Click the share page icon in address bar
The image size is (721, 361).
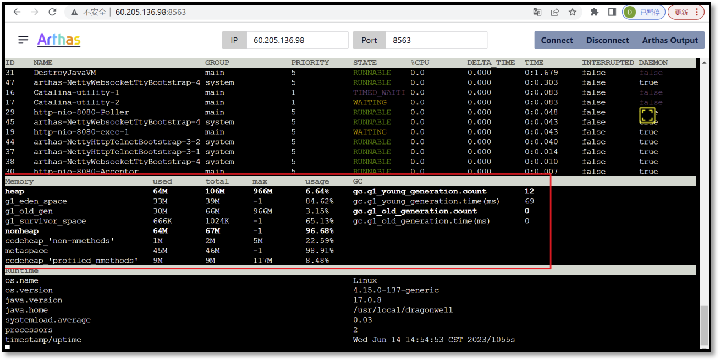pyautogui.click(x=555, y=12)
